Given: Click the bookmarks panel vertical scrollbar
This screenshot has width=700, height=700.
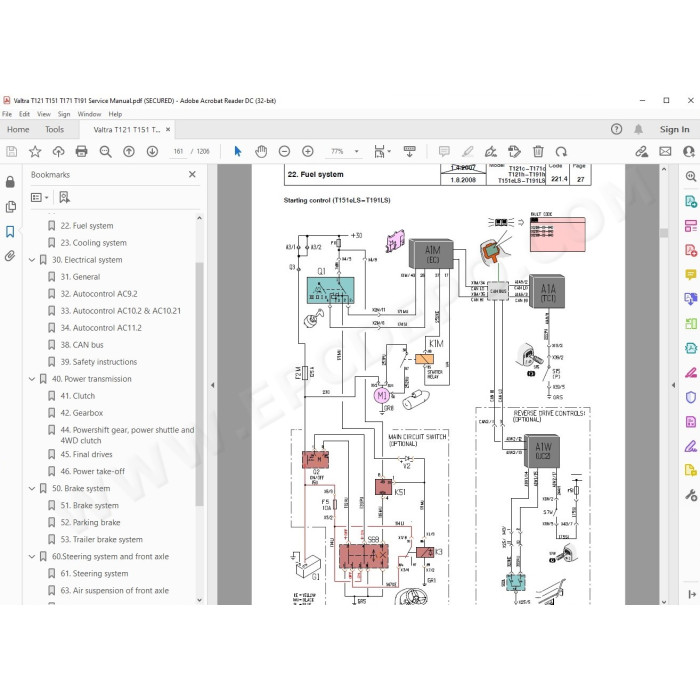Looking at the screenshot, I should click(200, 384).
